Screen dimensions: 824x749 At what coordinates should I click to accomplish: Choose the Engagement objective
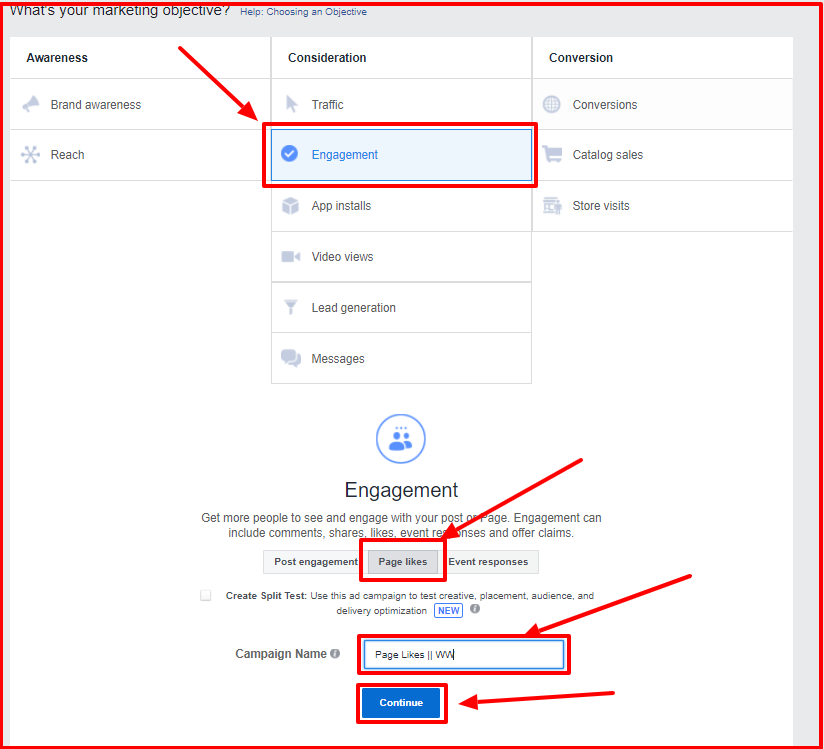pyautogui.click(x=401, y=155)
